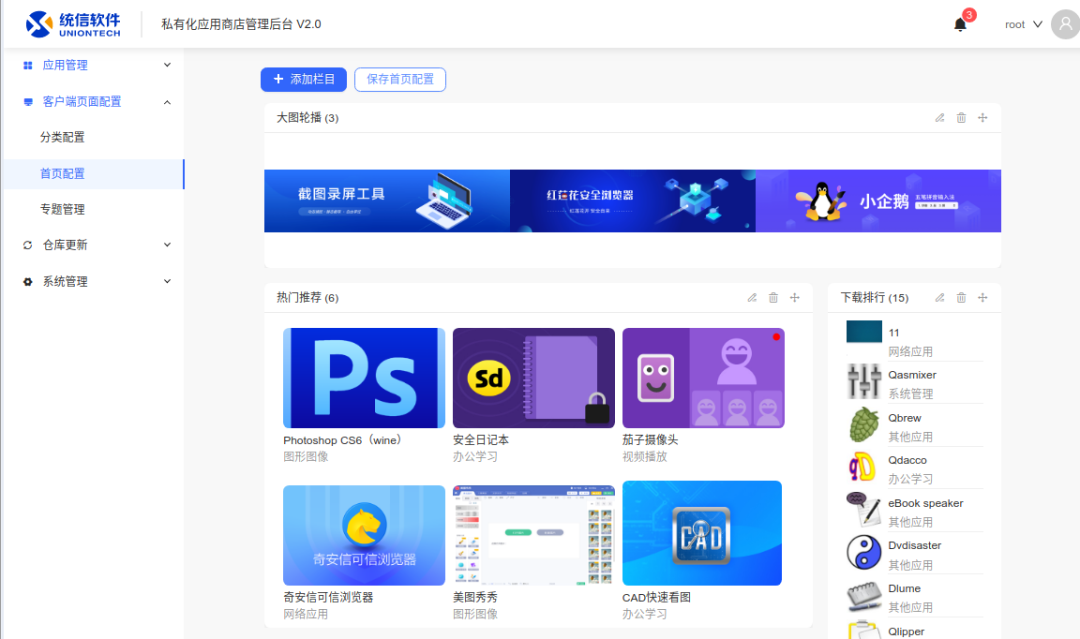Open the root user avatar
Screen dimensions: 1080x639
pos(1065,24)
